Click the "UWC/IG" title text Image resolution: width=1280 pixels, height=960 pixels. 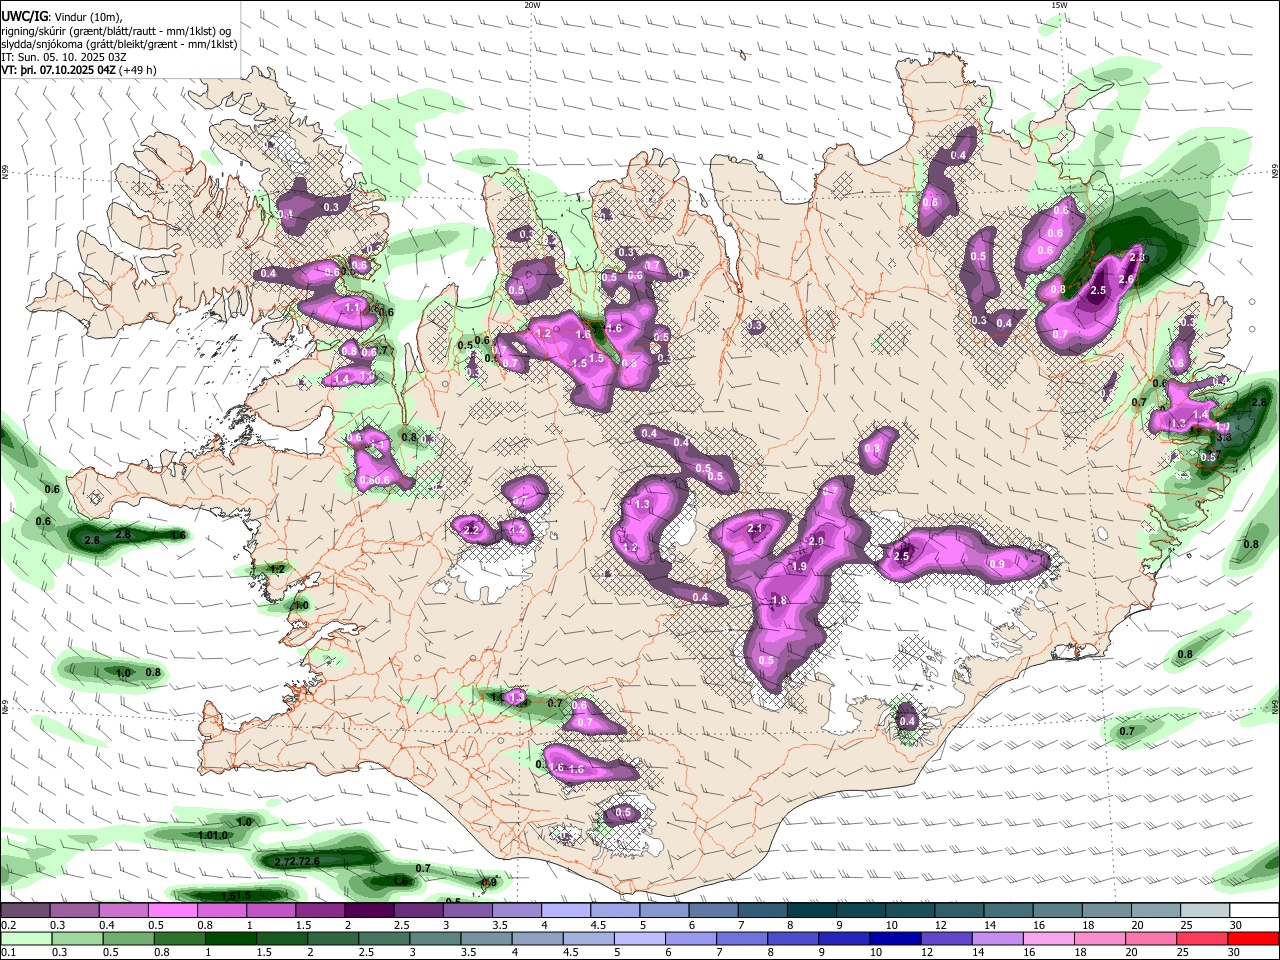click(25, 15)
